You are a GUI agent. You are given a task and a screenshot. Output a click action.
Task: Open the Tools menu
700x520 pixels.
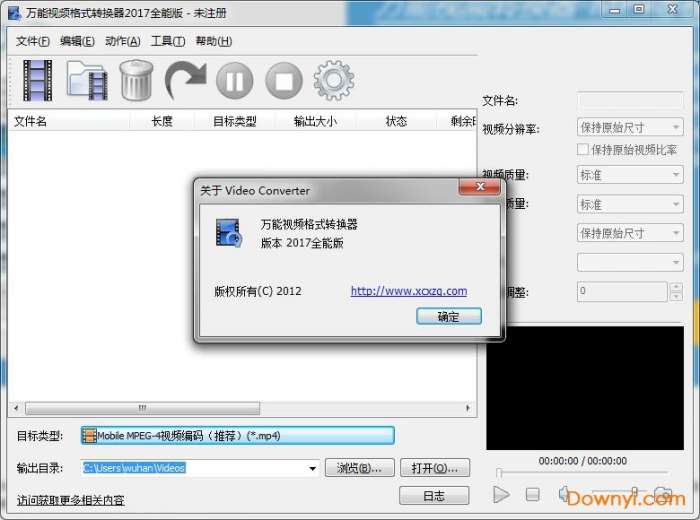coord(168,42)
